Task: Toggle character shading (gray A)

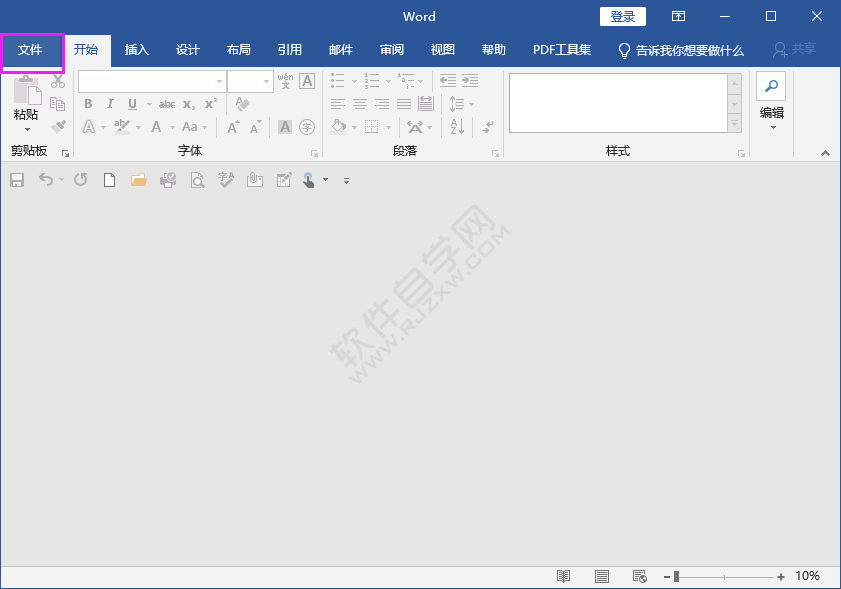Action: [x=285, y=127]
